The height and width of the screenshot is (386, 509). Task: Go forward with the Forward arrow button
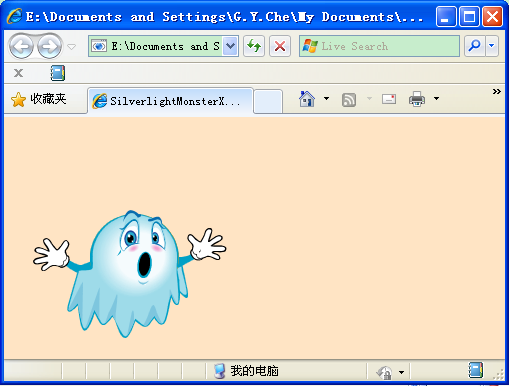point(50,46)
